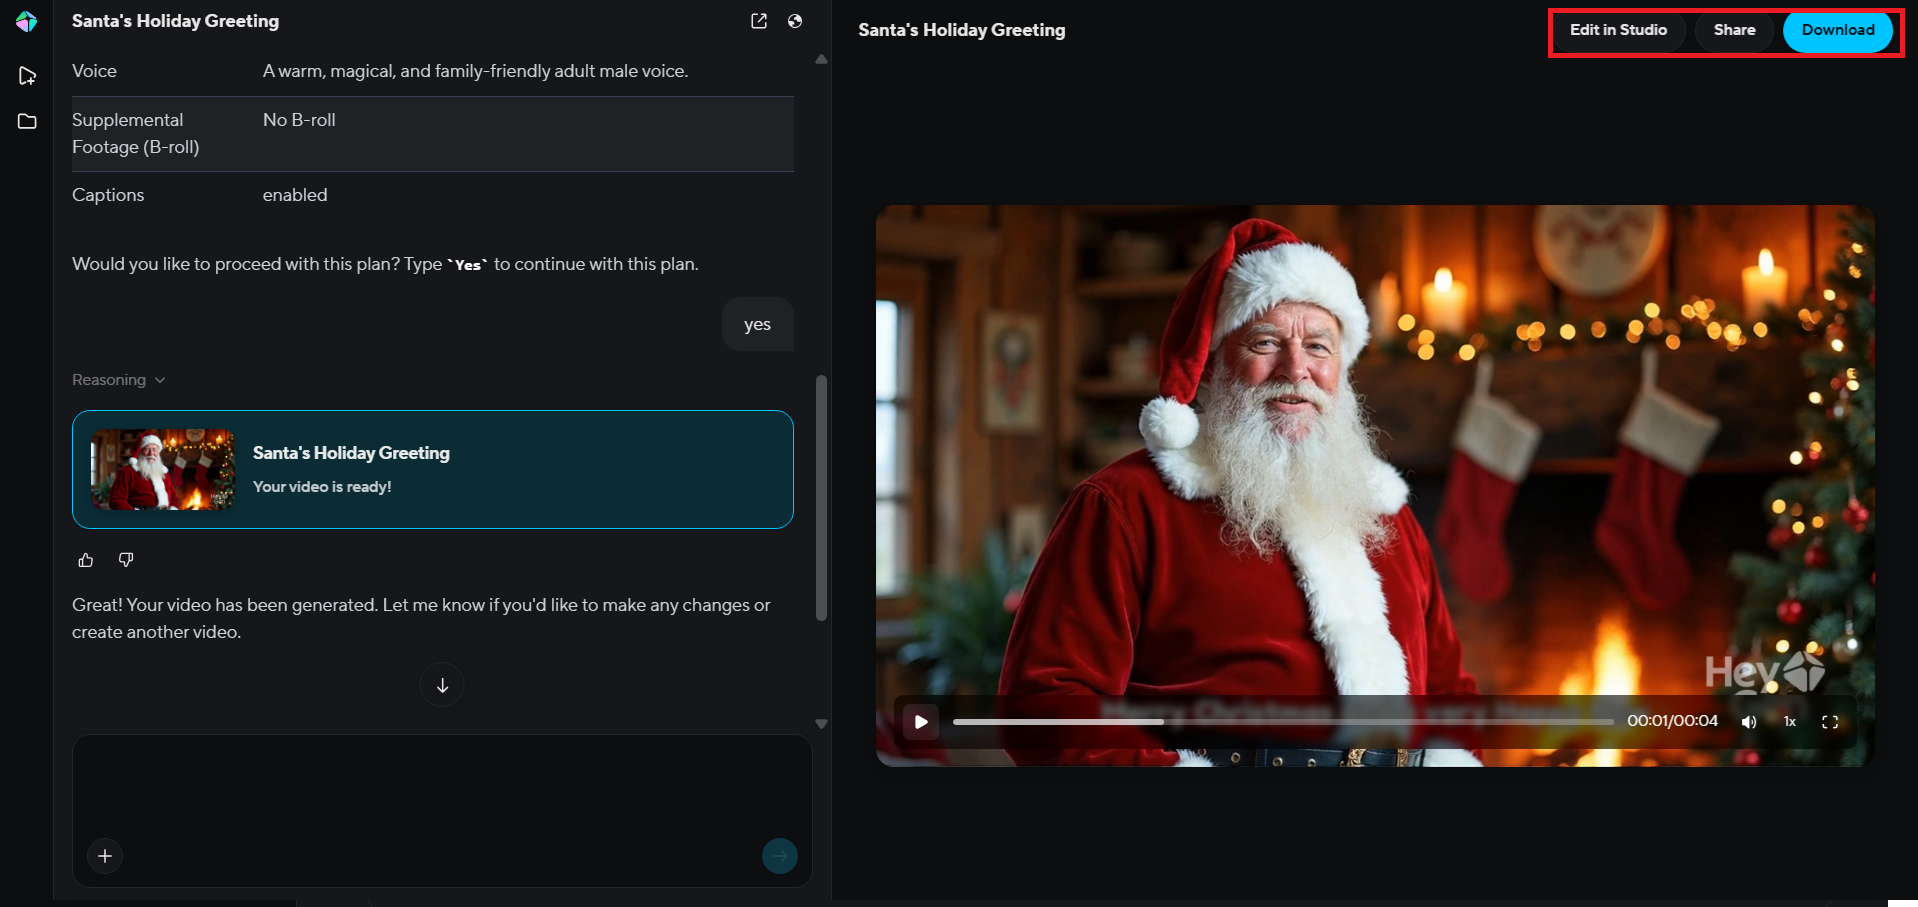Give thumbs down to the response
The image size is (1918, 907).
pos(126,560)
